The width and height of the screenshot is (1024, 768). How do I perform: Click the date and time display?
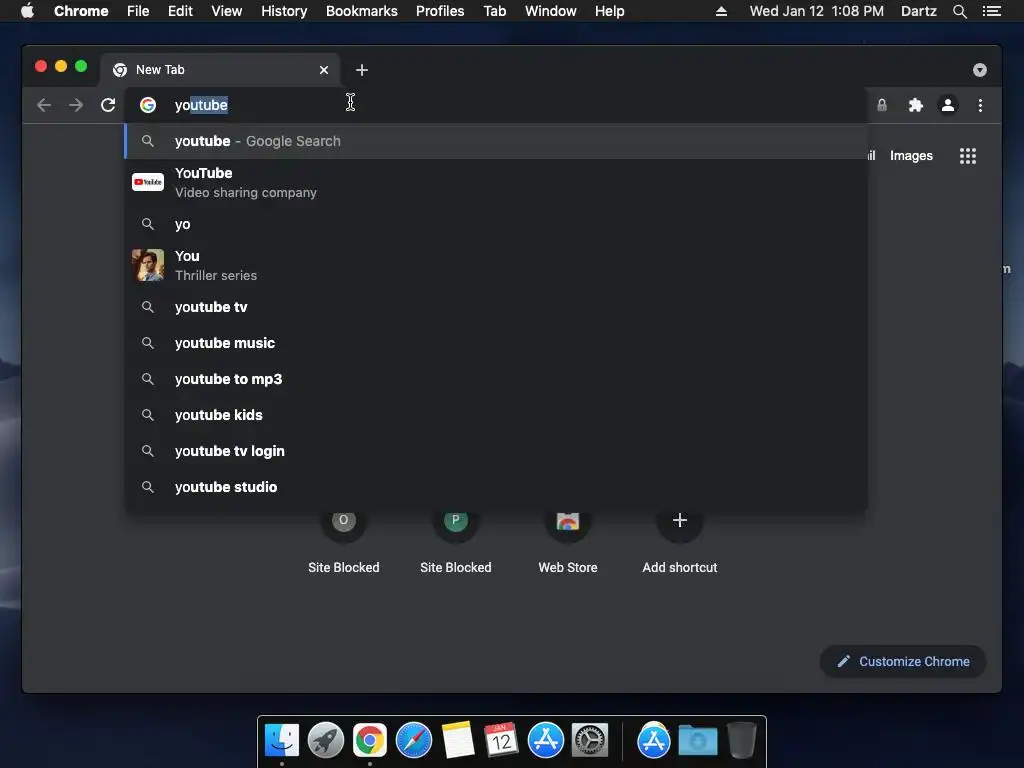coord(816,11)
